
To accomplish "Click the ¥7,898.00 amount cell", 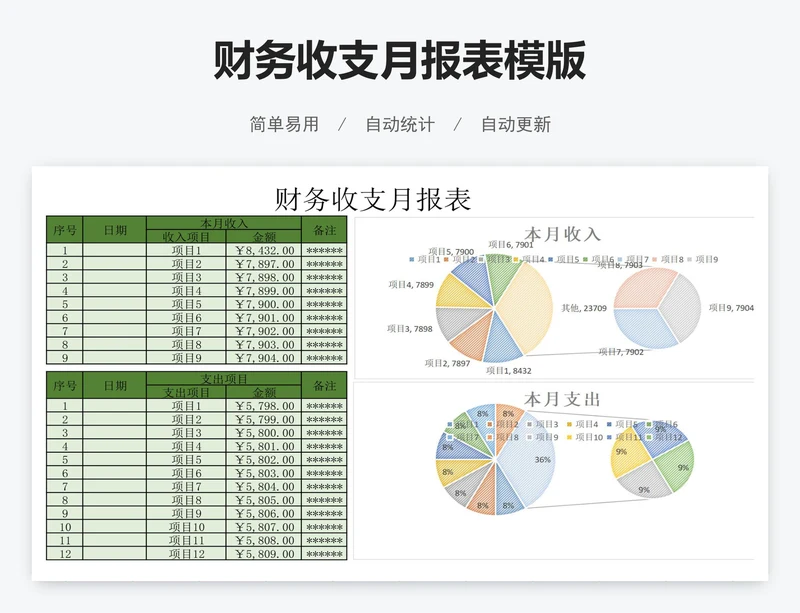I will (264, 277).
